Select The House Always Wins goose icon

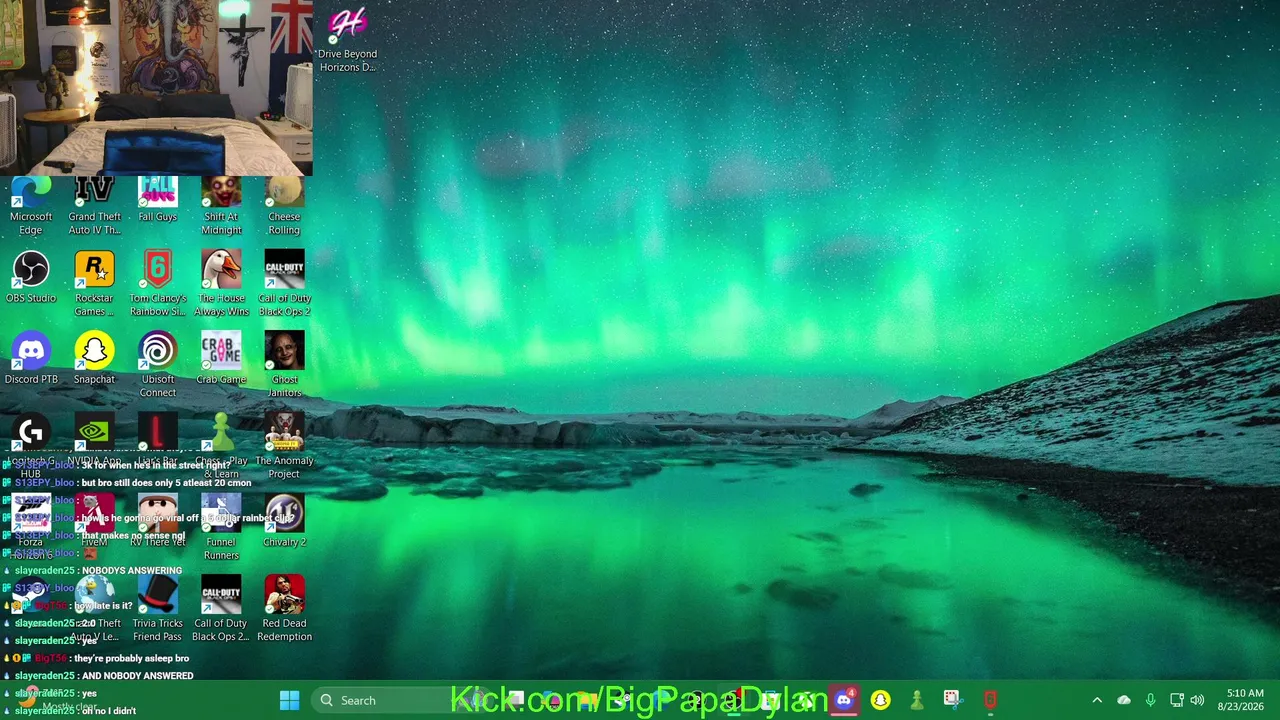click(x=221, y=284)
